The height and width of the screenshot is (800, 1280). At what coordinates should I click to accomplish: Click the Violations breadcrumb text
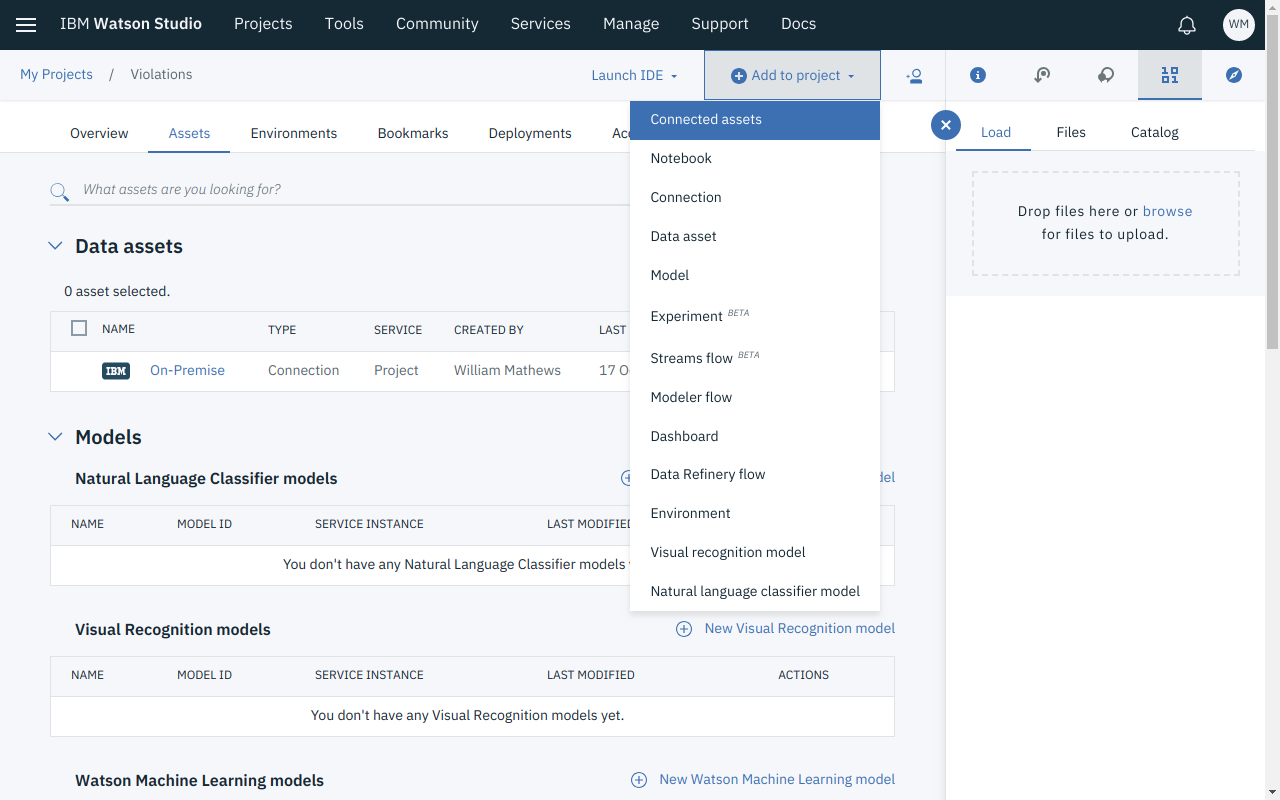click(x=161, y=74)
